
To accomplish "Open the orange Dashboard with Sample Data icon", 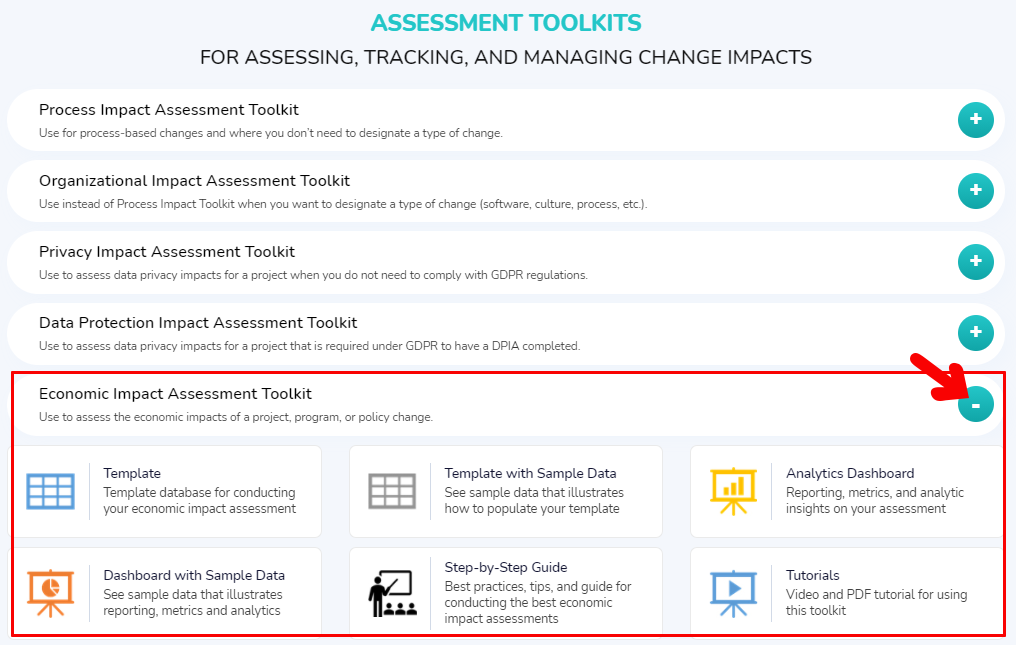I will point(51,593).
